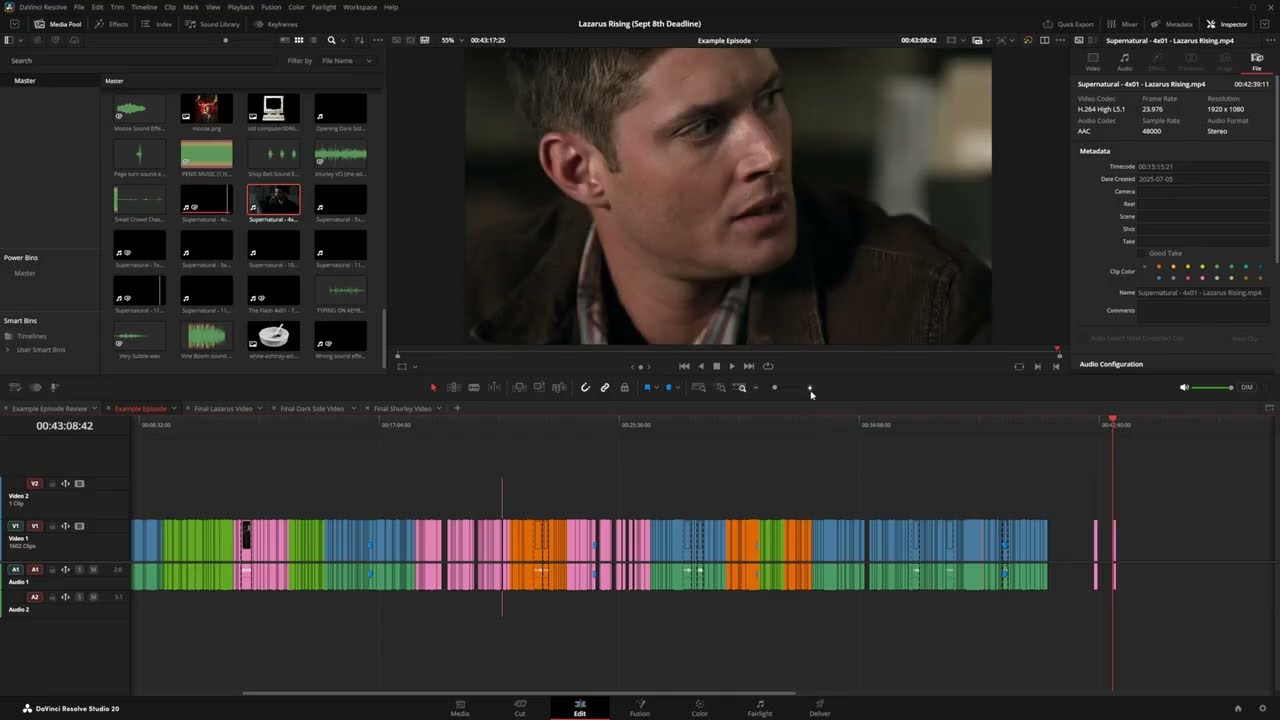The width and height of the screenshot is (1280, 720).
Task: Lock the Video 2 track
Action: click(x=52, y=484)
